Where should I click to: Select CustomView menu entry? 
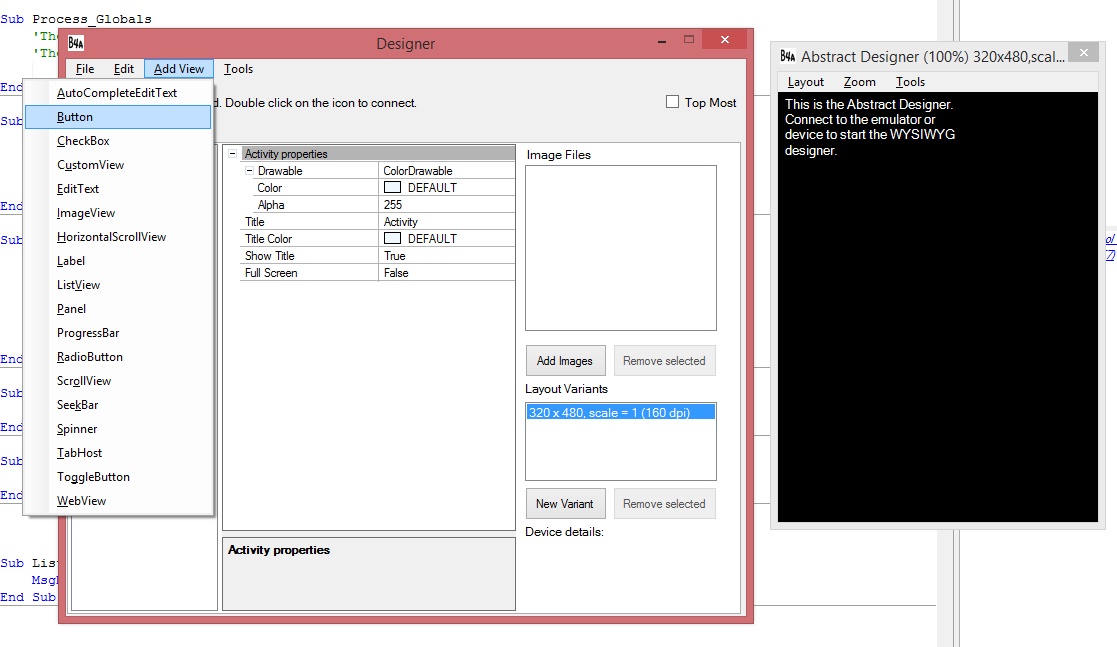(118, 165)
